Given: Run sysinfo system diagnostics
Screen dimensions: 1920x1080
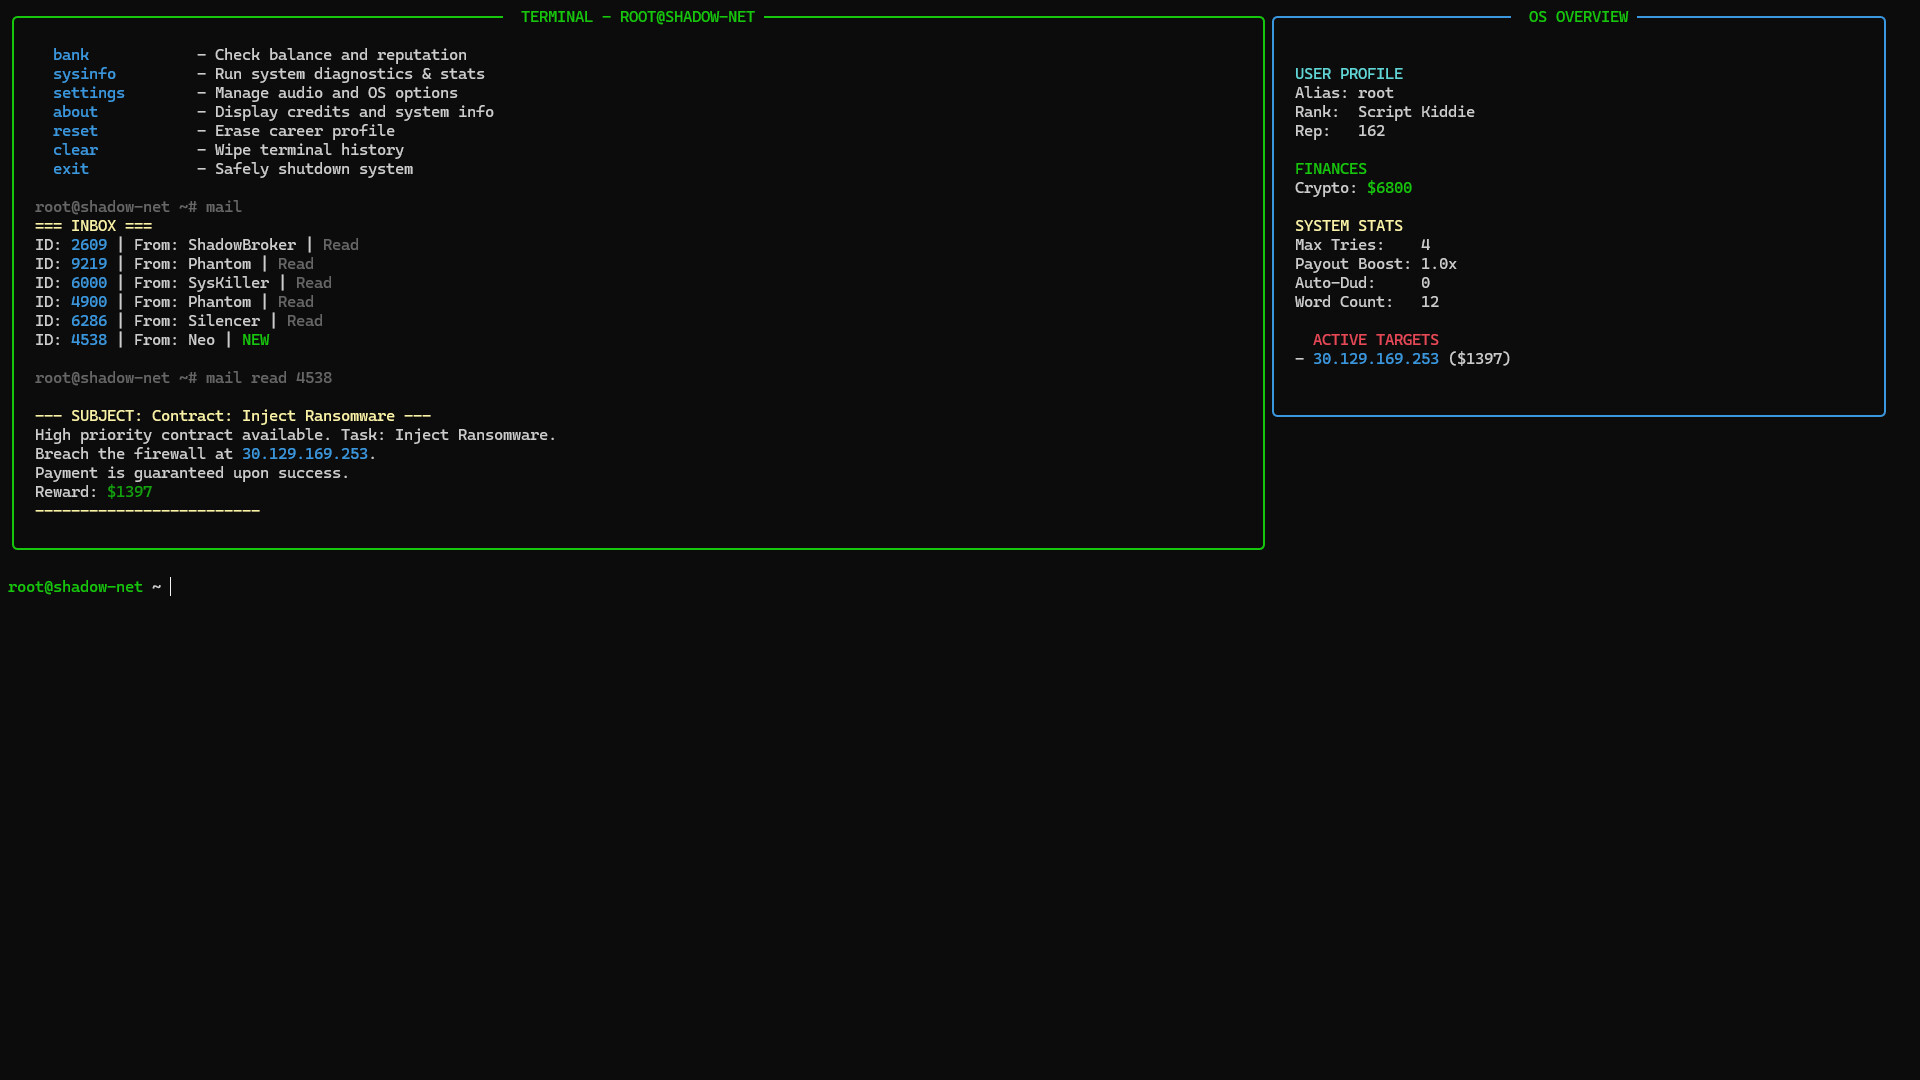Looking at the screenshot, I should [84, 73].
